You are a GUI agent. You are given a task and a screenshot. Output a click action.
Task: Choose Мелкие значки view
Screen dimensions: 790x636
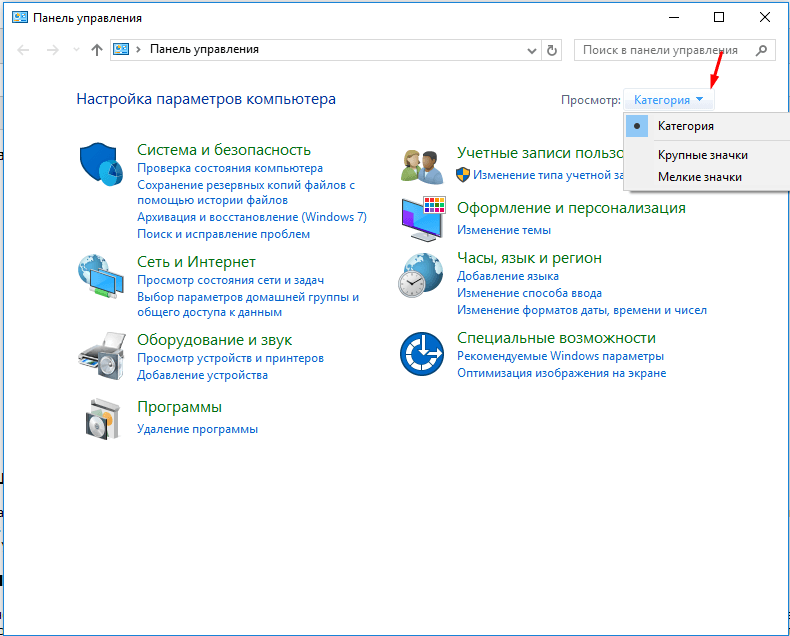tap(707, 177)
